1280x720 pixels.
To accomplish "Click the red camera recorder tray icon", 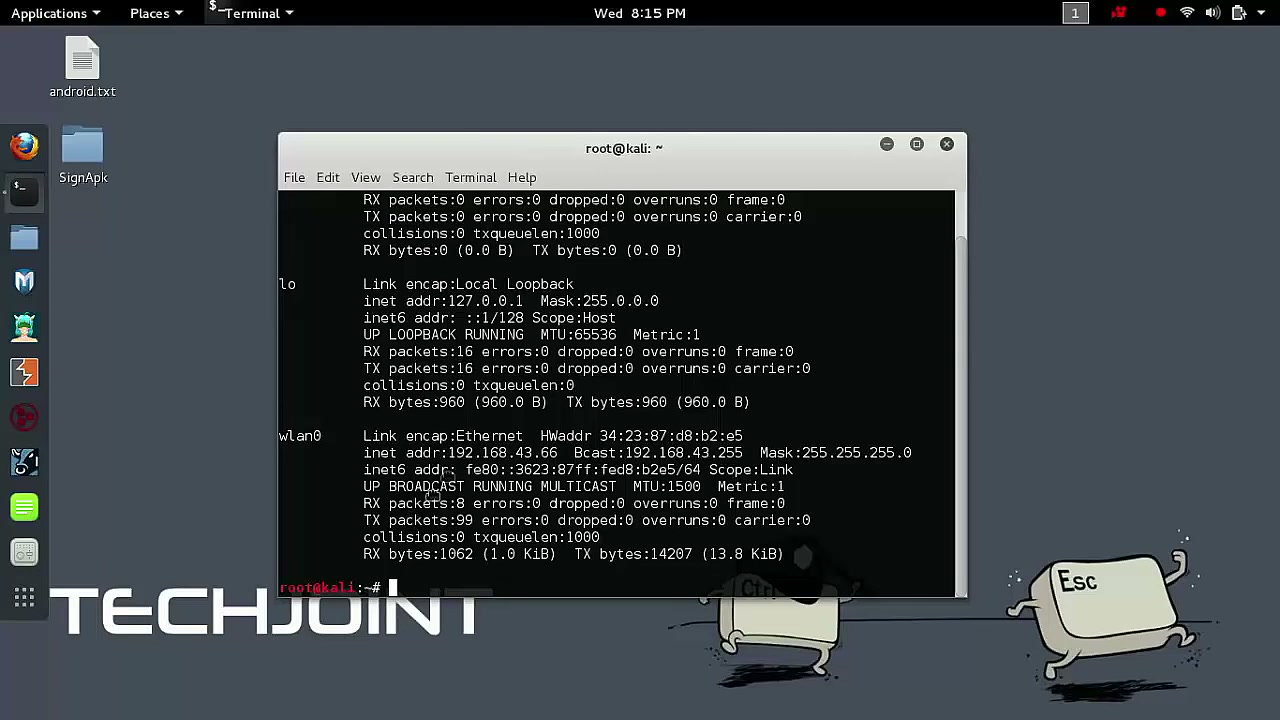I will click(1118, 13).
